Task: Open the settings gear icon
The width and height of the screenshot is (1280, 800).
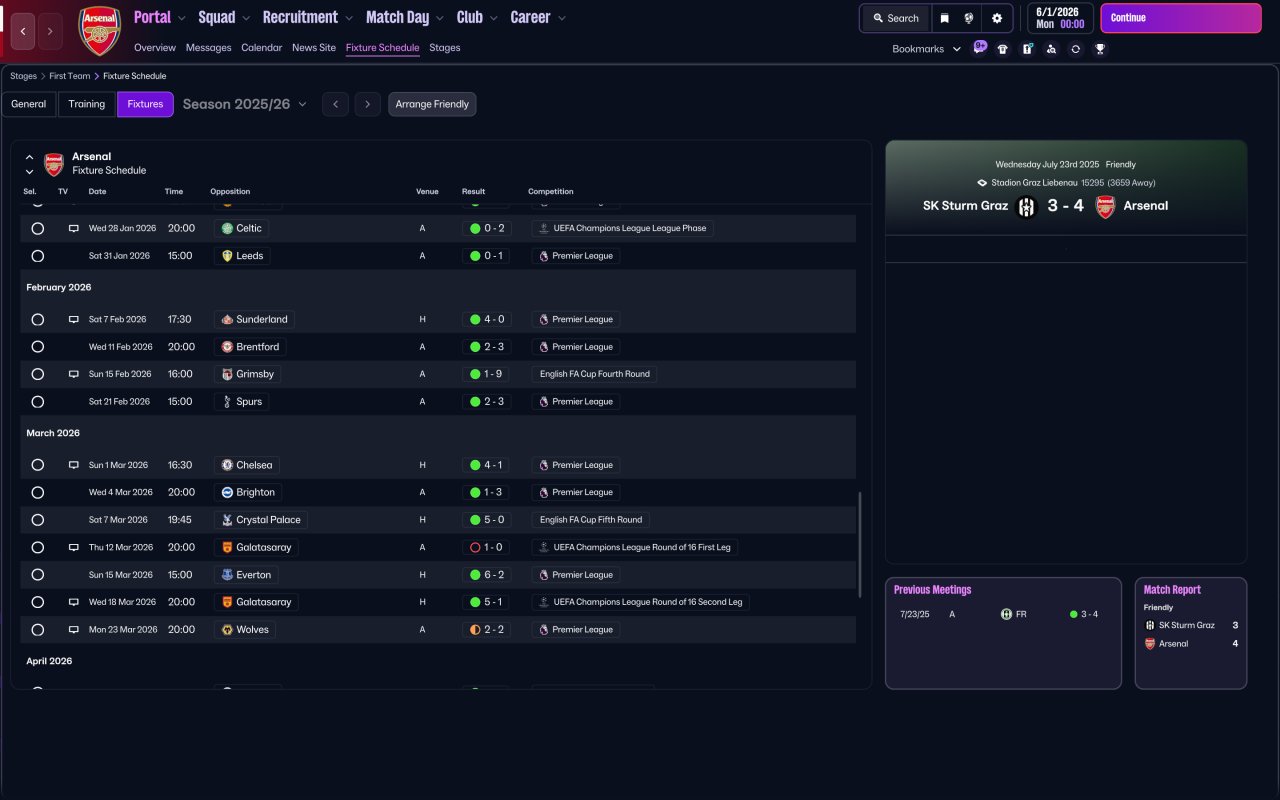Action: coord(996,18)
